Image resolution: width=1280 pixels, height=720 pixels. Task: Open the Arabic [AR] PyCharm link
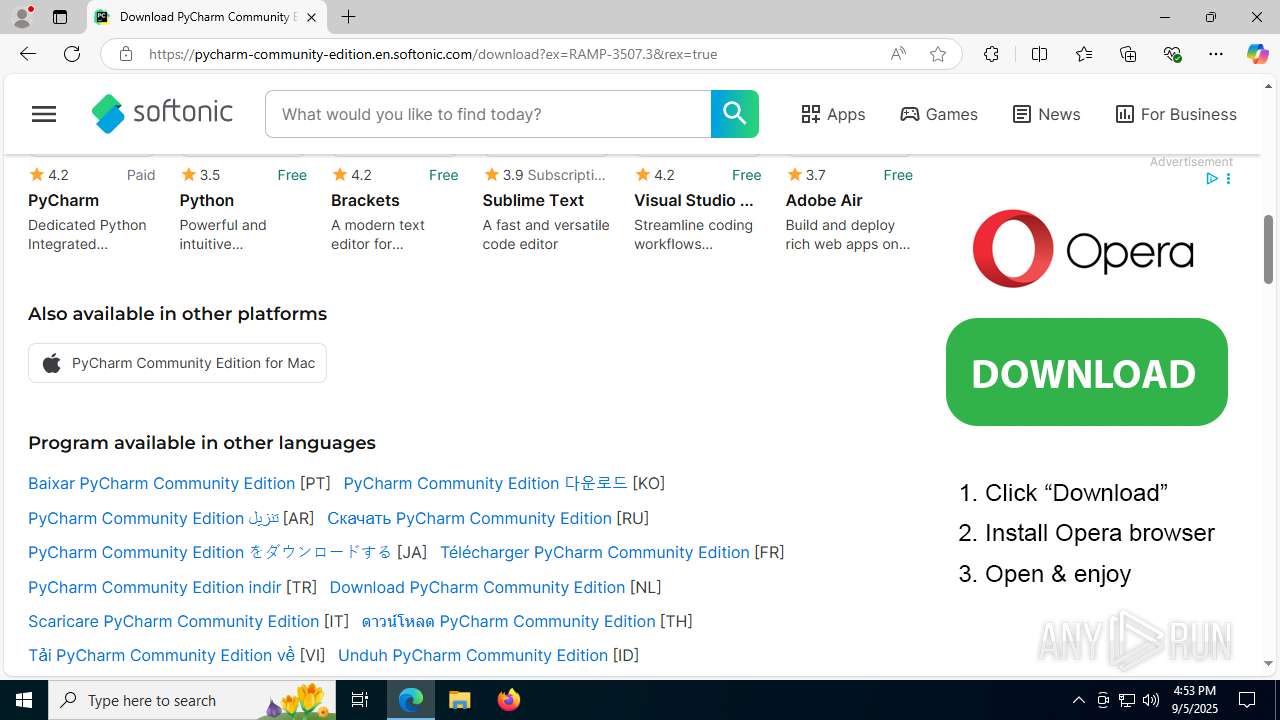(154, 518)
